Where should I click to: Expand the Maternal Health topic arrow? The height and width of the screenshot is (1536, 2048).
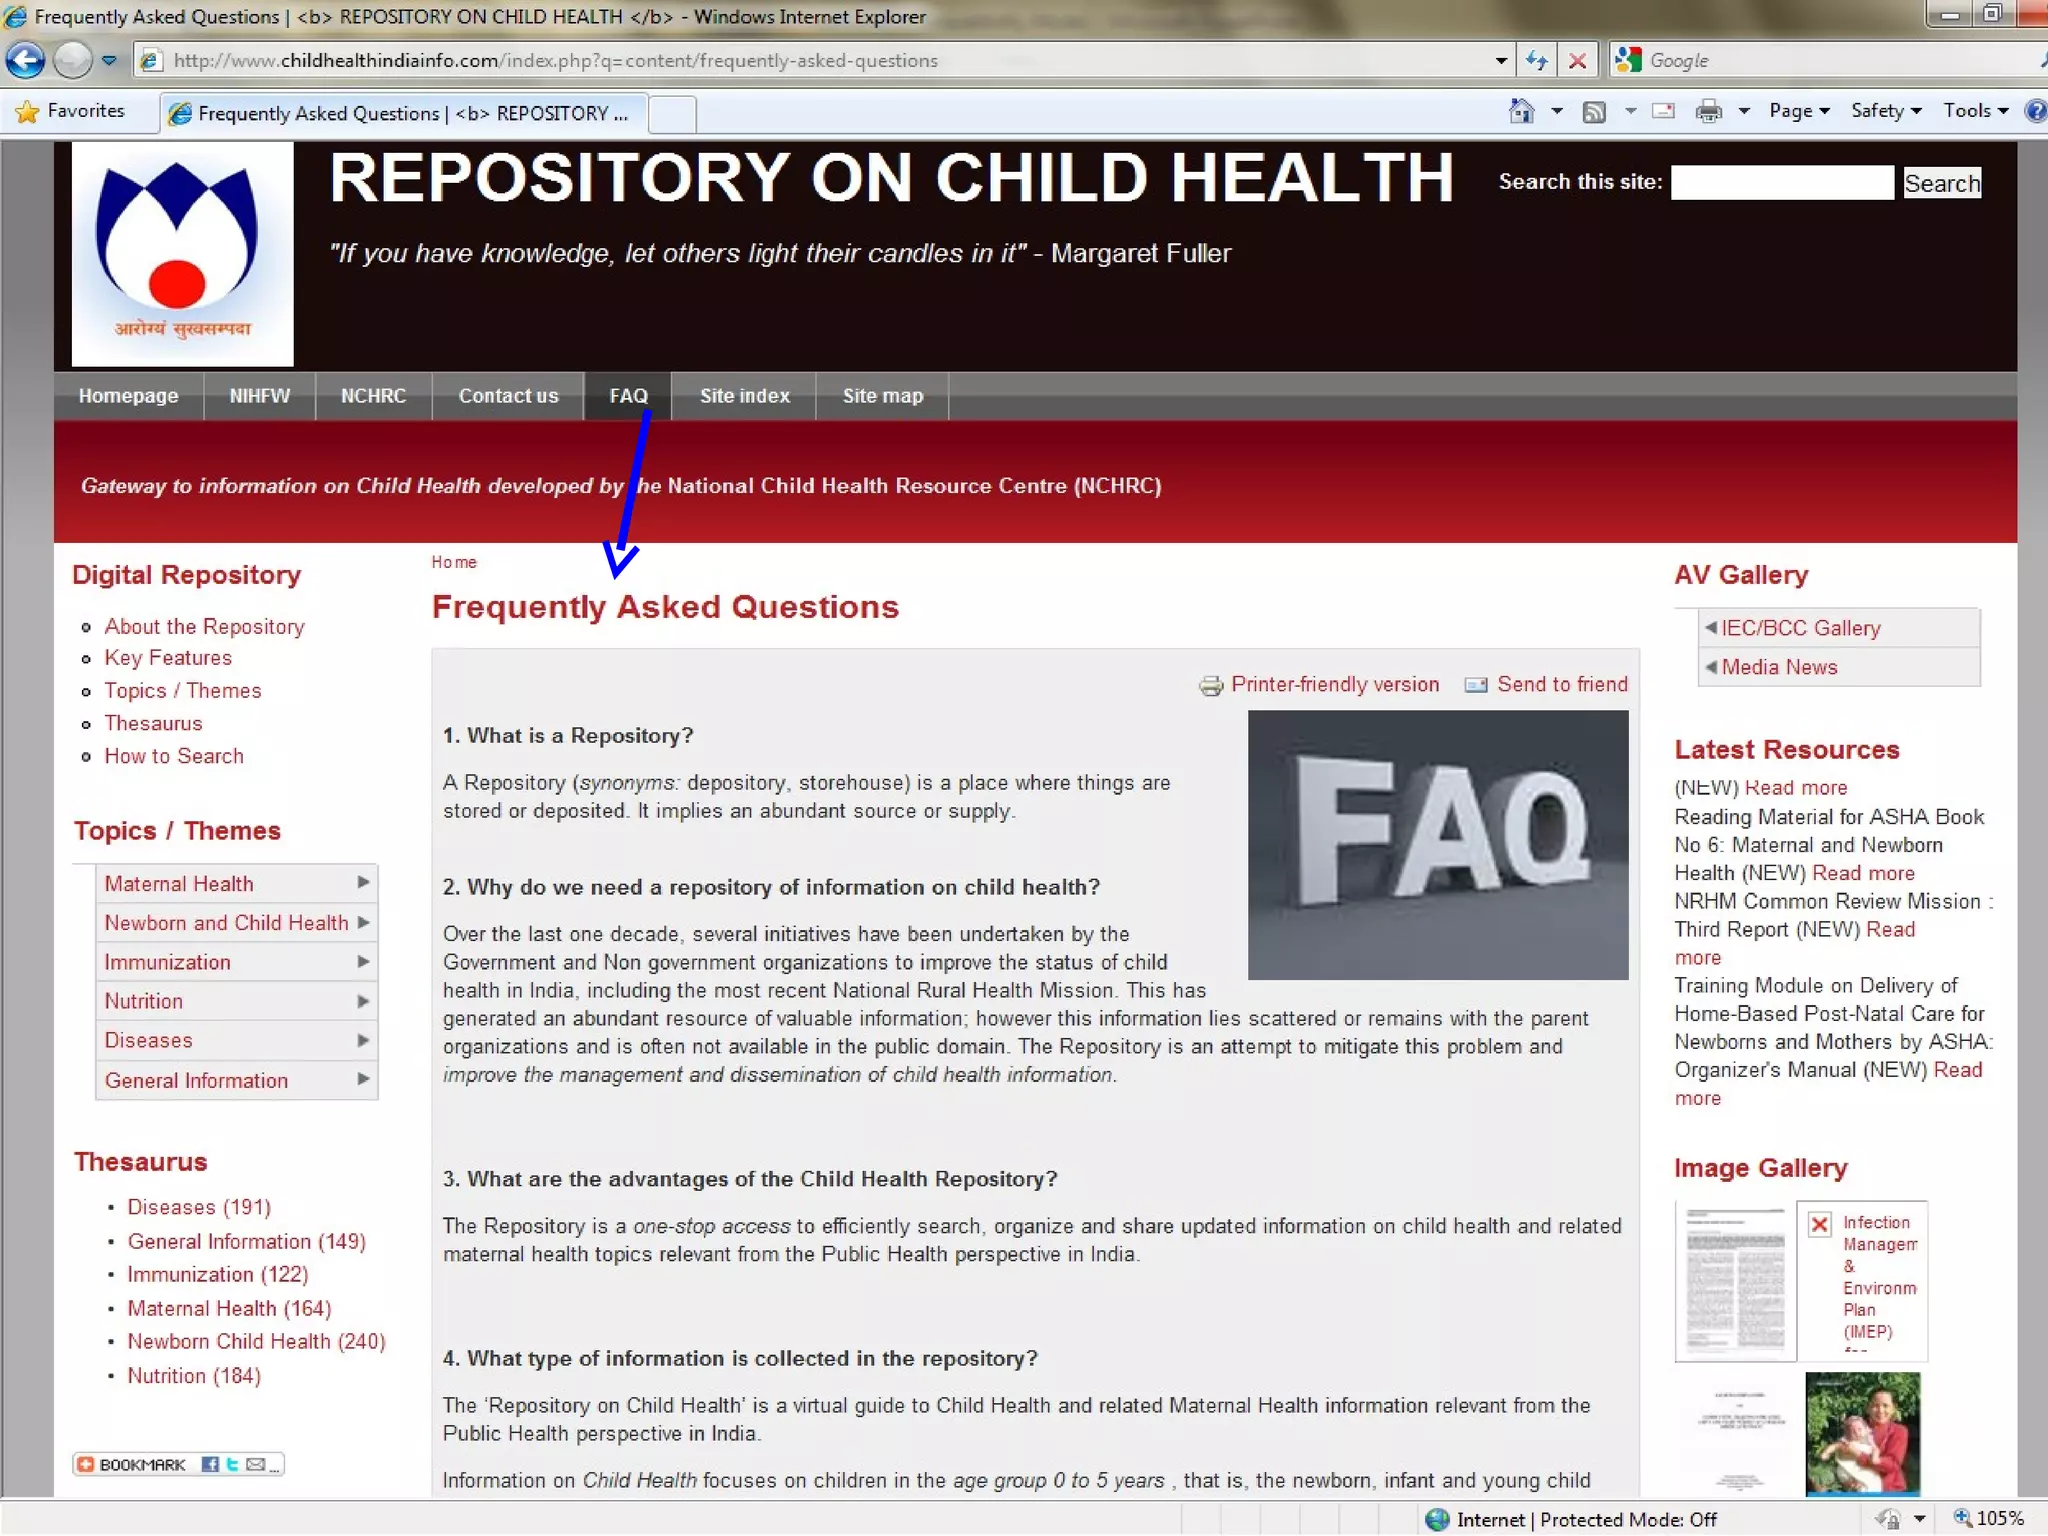tap(363, 882)
